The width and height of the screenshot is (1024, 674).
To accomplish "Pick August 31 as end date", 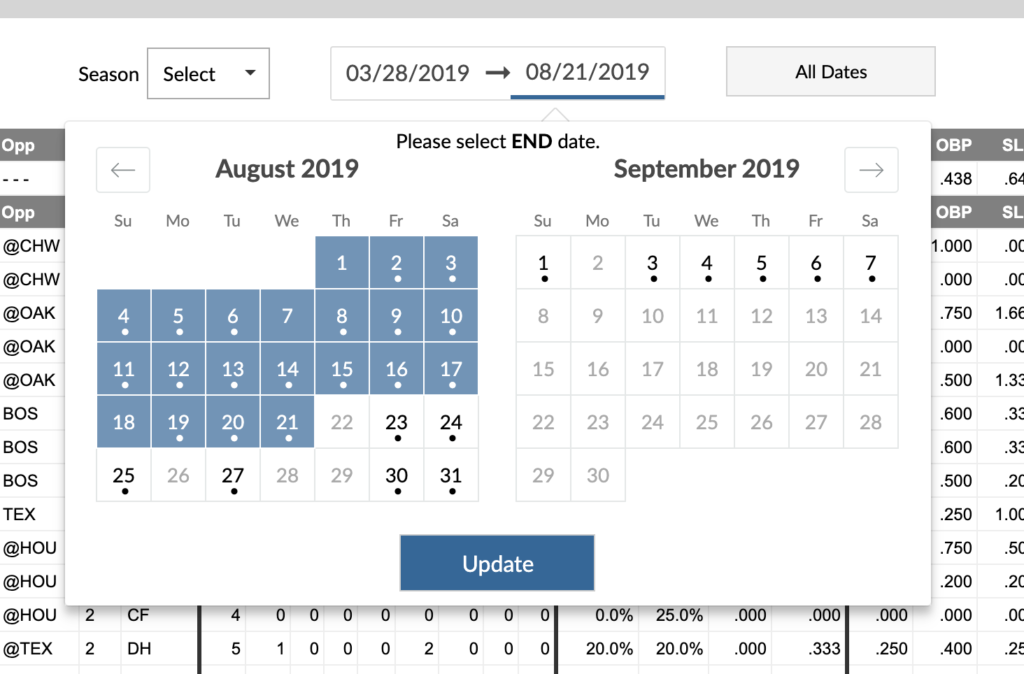I will tap(451, 475).
